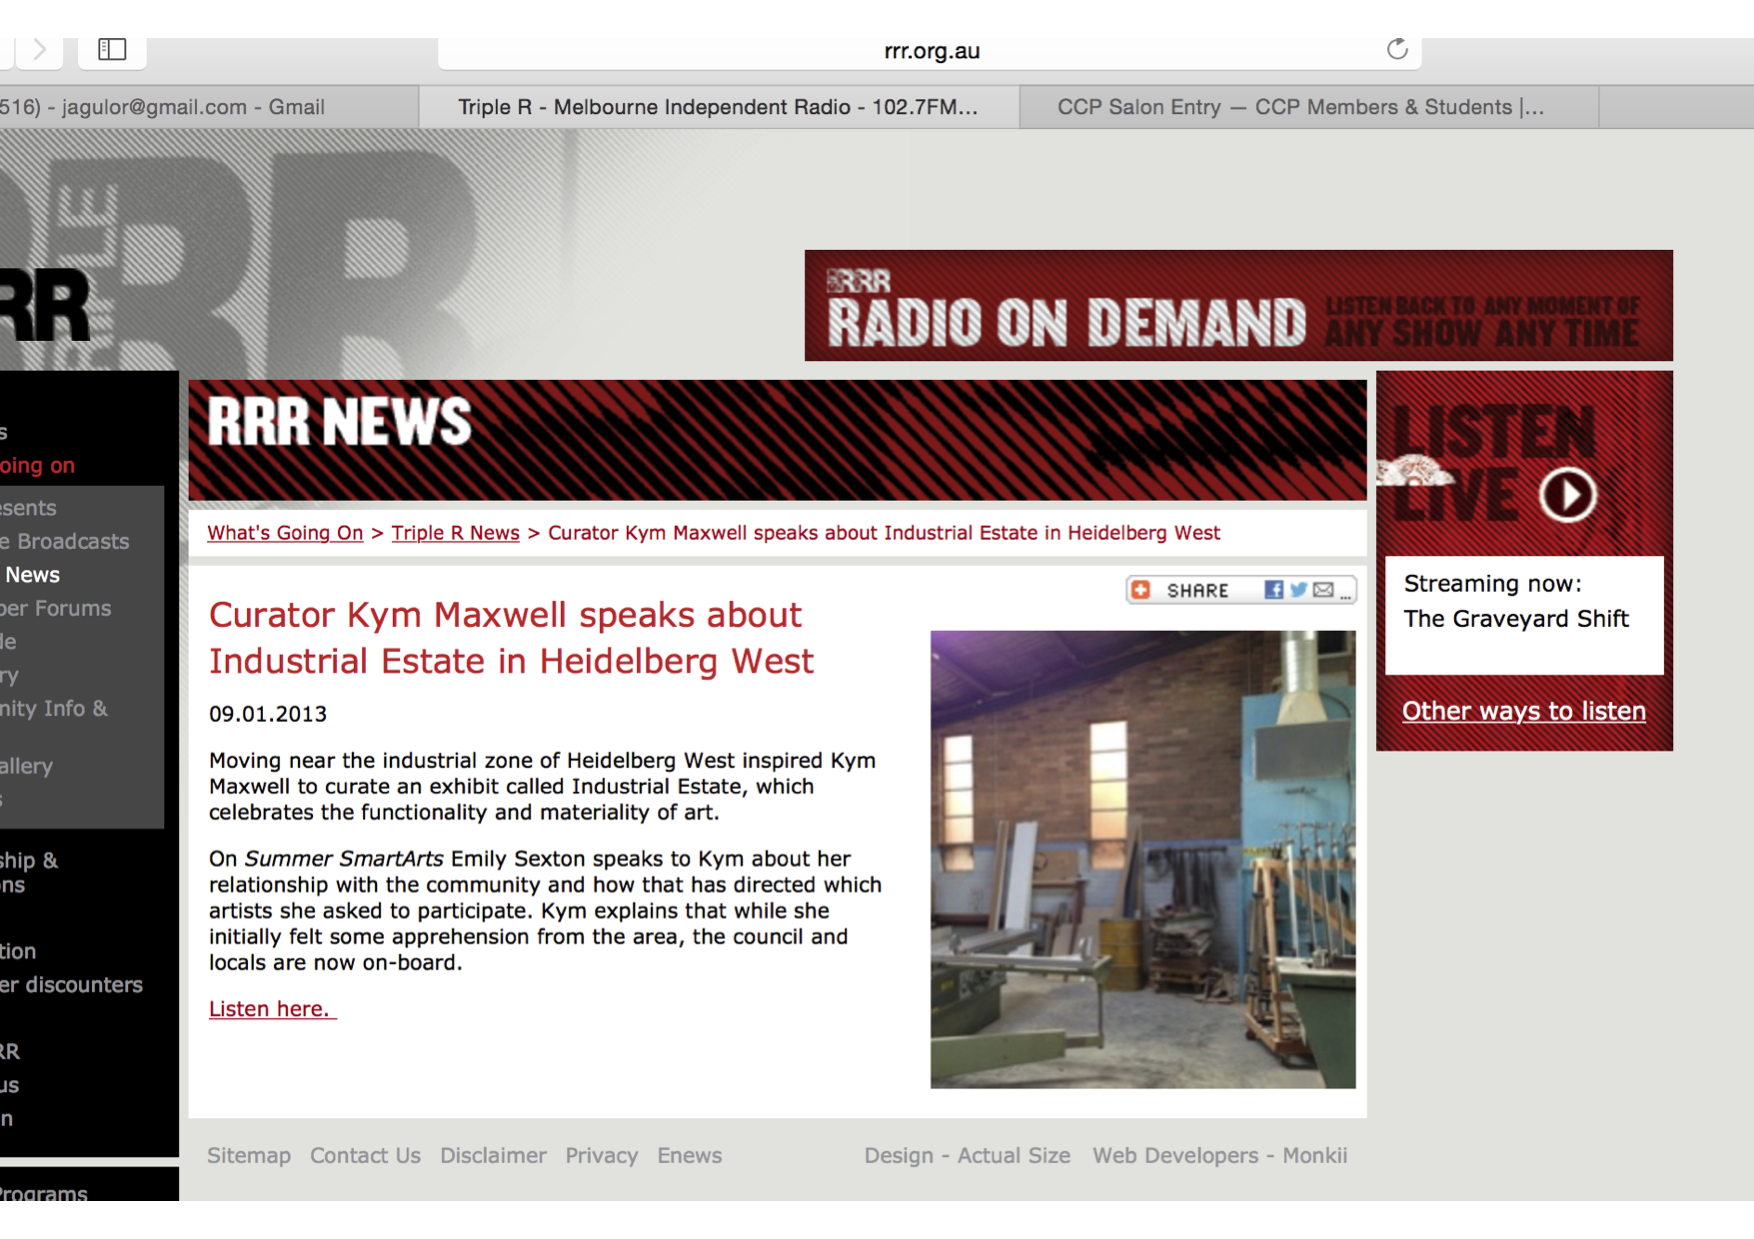Image resolution: width=1754 pixels, height=1239 pixels.
Task: Follow the What's Going On breadcrumb
Action: pos(285,533)
